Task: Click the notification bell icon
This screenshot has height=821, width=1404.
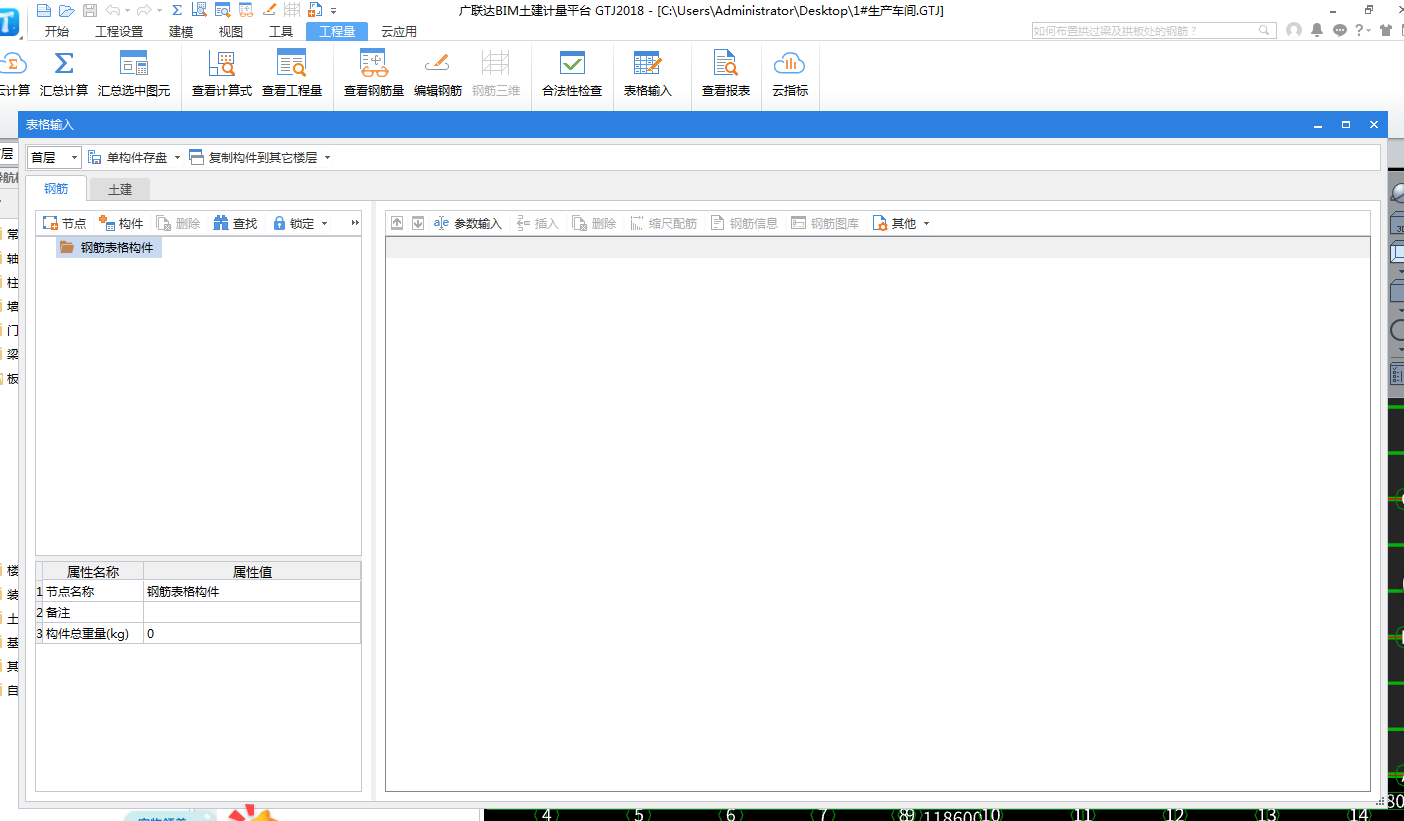Action: point(1318,31)
